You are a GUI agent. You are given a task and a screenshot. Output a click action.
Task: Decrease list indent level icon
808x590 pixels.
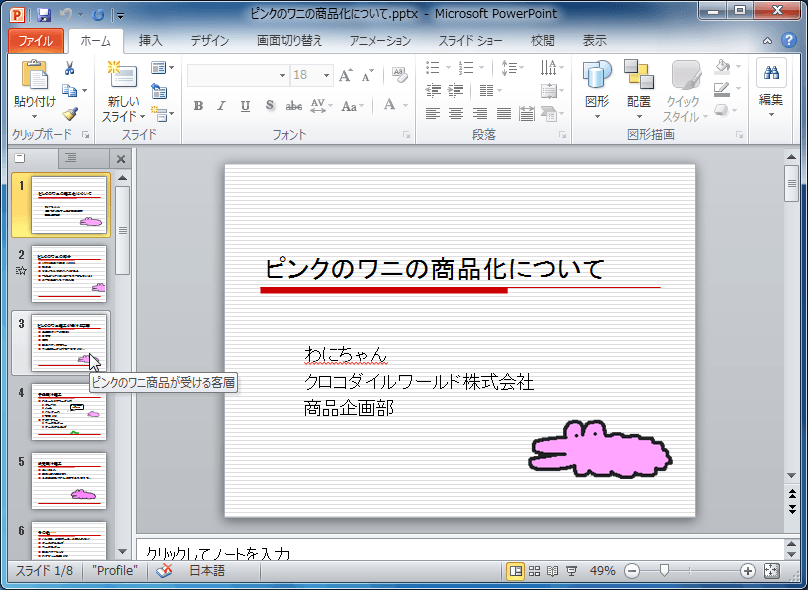coord(433,91)
